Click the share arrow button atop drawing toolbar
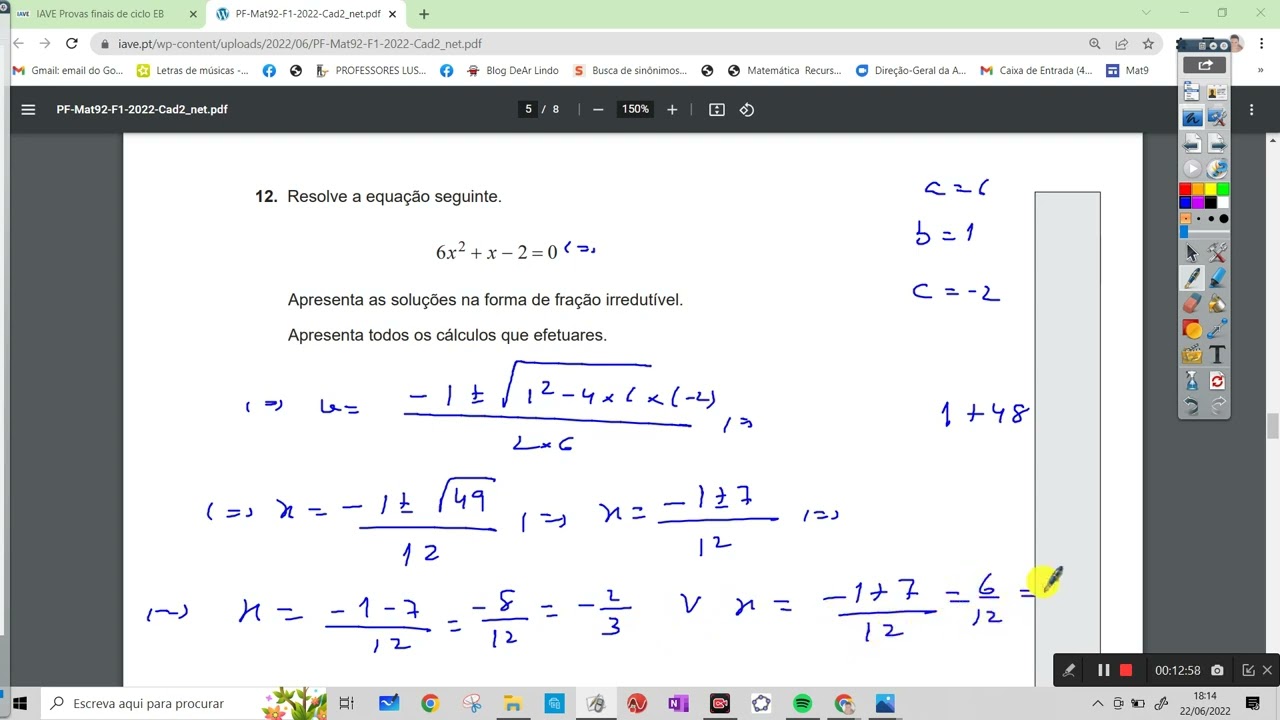The width and height of the screenshot is (1280, 720). pos(1205,65)
